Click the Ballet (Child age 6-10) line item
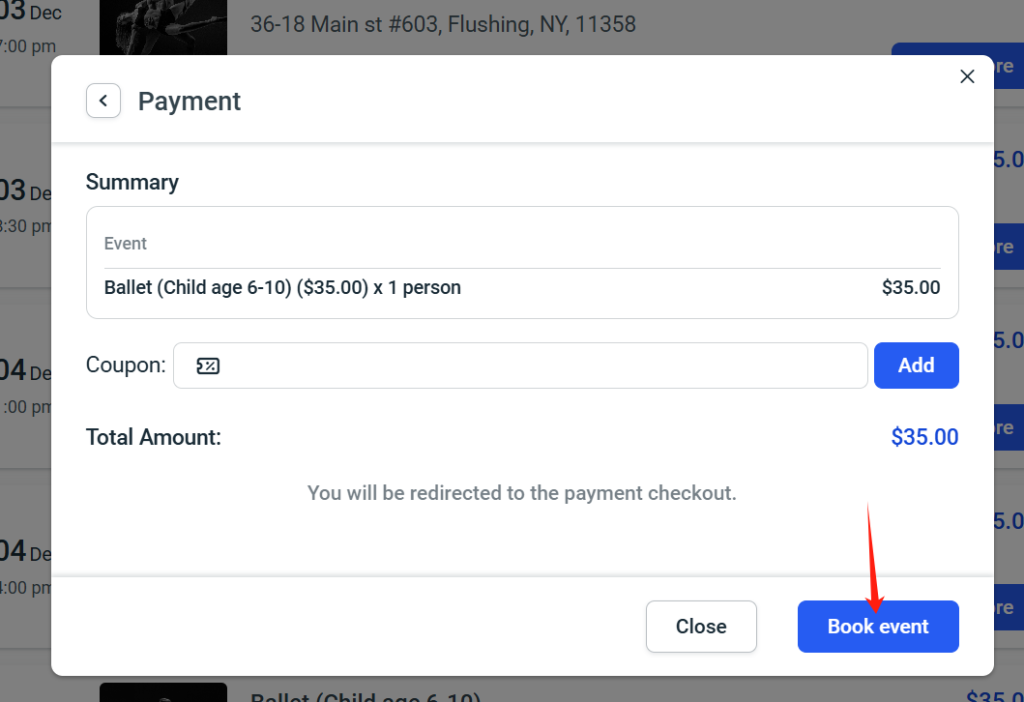This screenshot has width=1024, height=702. 282,288
